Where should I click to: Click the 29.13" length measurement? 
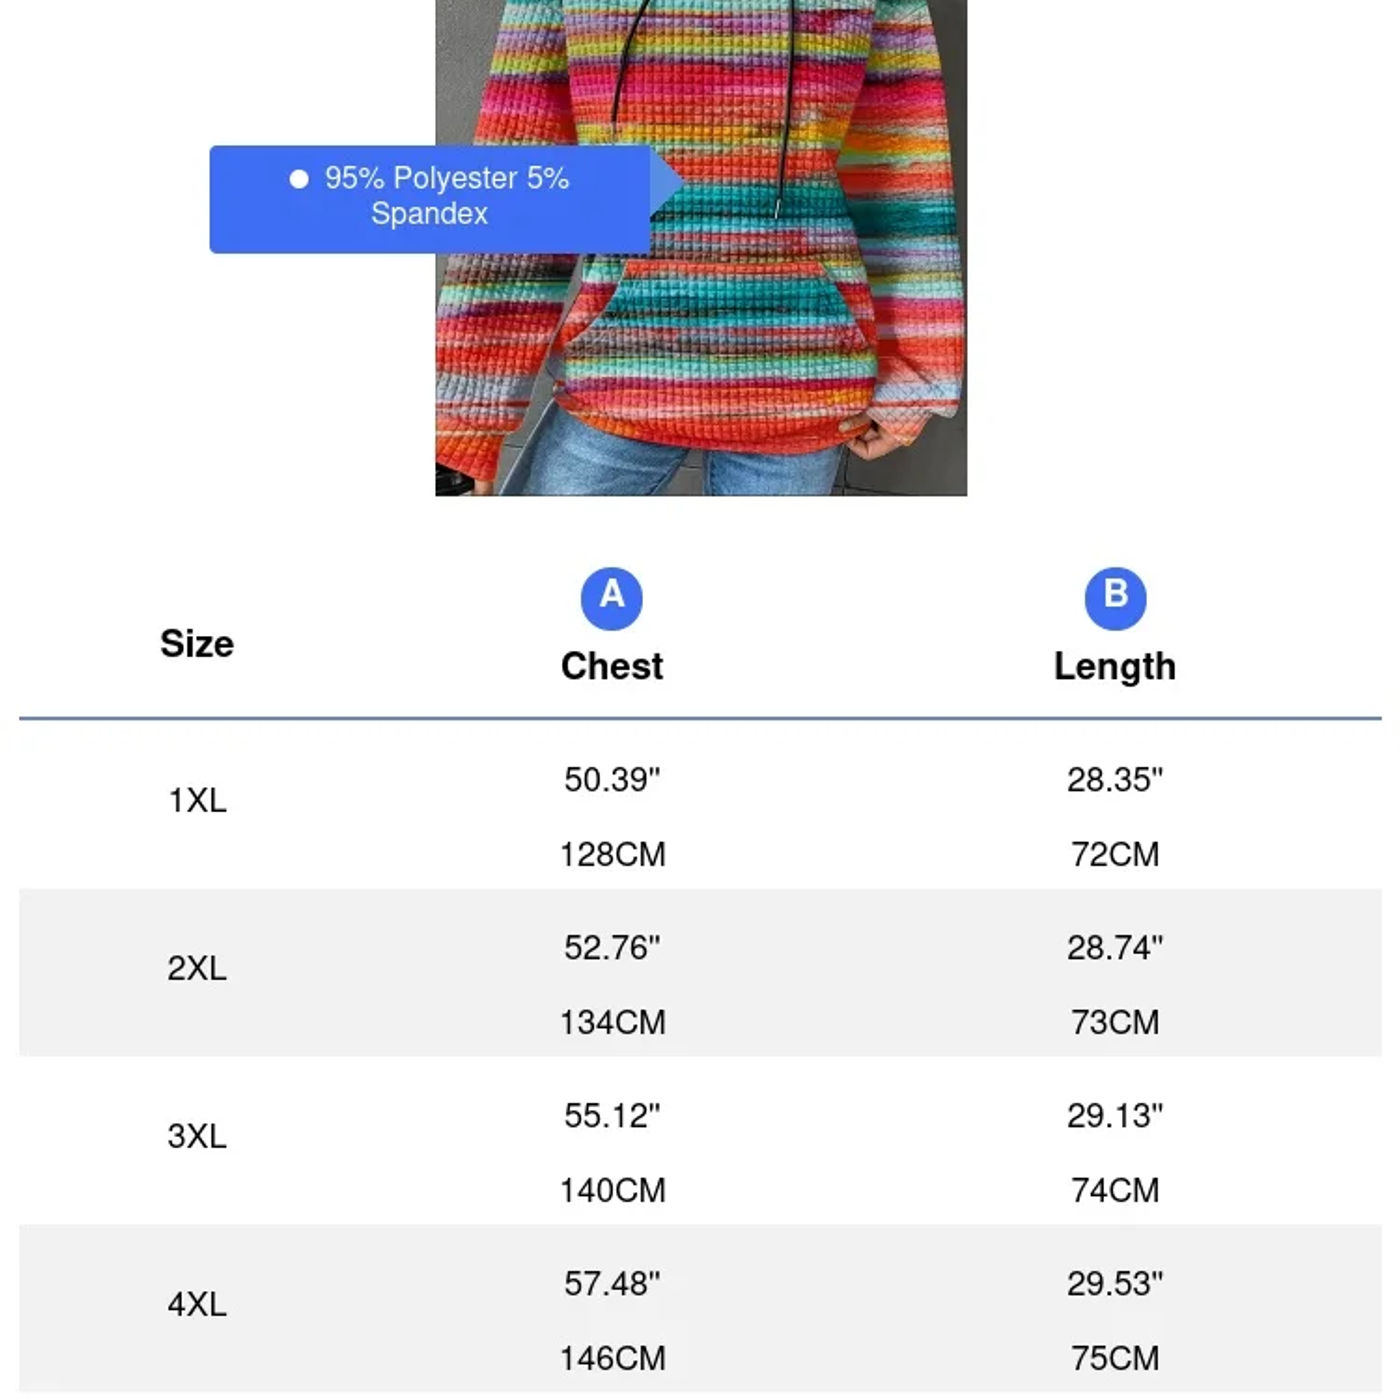click(1115, 1115)
